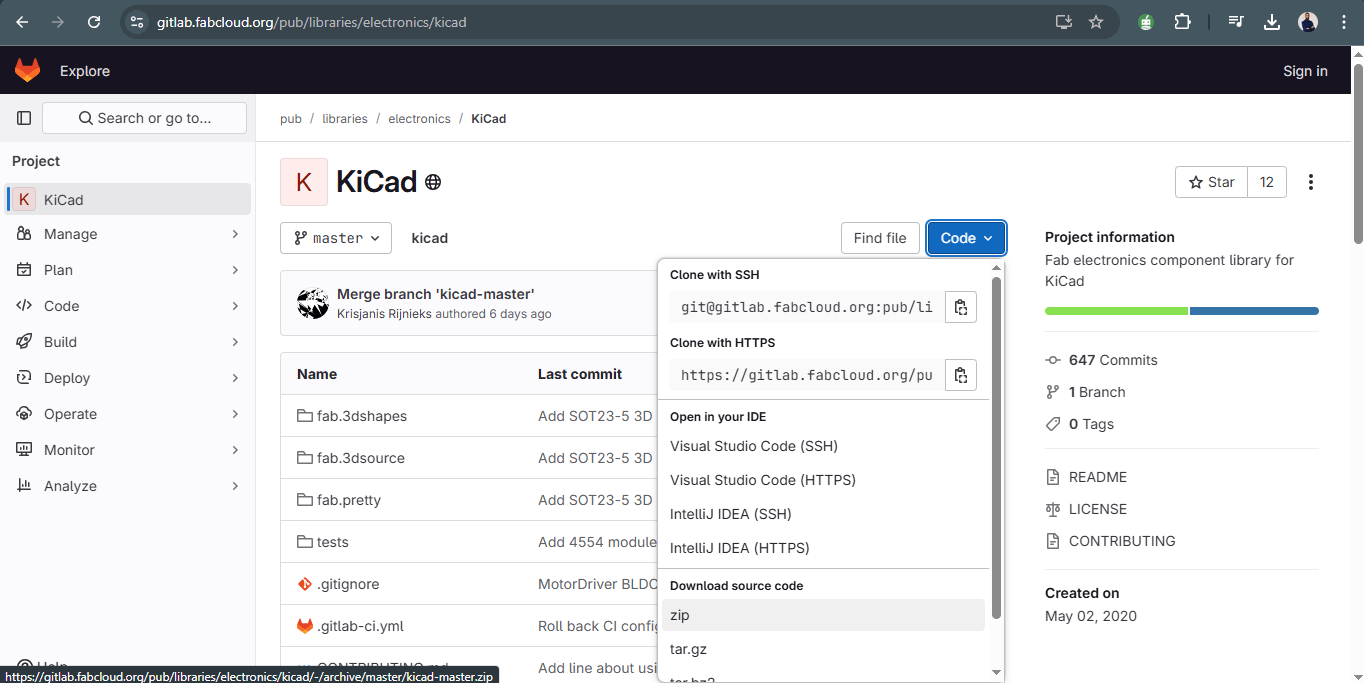Viewport: 1364px width, 683px height.
Task: Open the Chrome profile avatar
Action: click(x=1308, y=22)
